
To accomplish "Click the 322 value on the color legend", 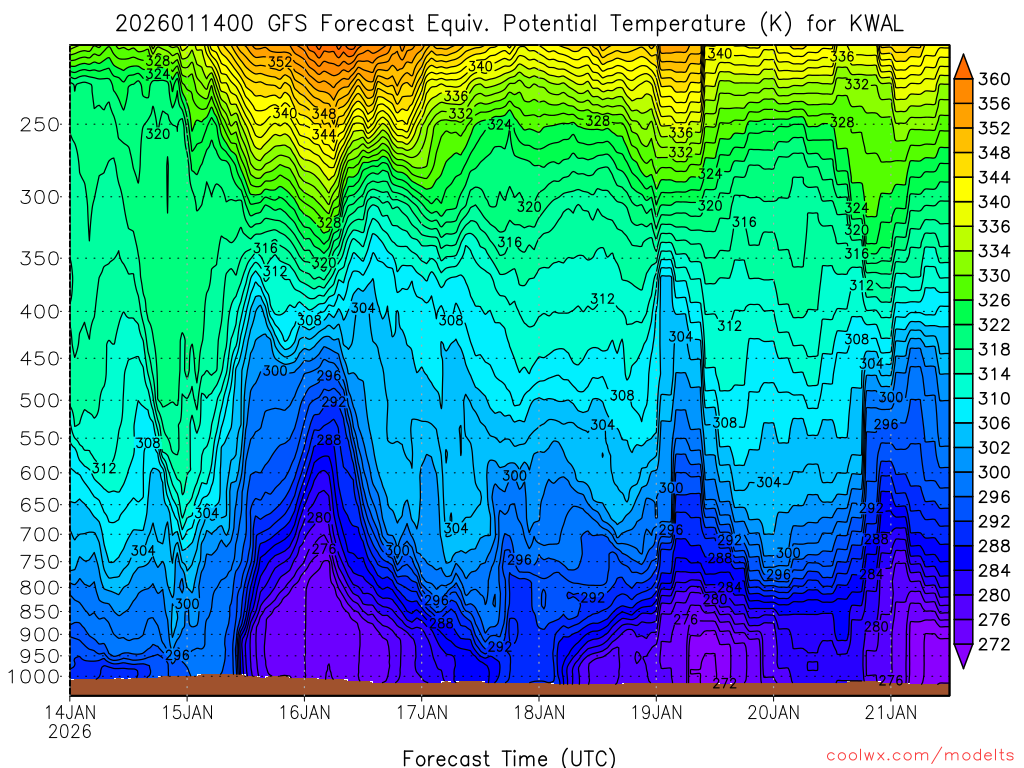I will pyautogui.click(x=994, y=325).
